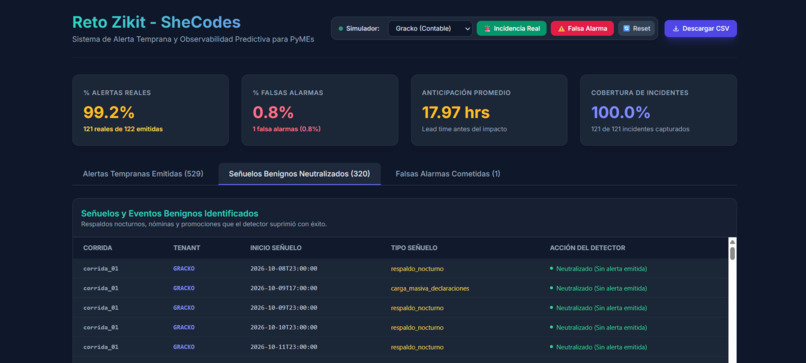The width and height of the screenshot is (806, 363).
Task: Reset the simulator with Reset button
Action: [x=636, y=29]
